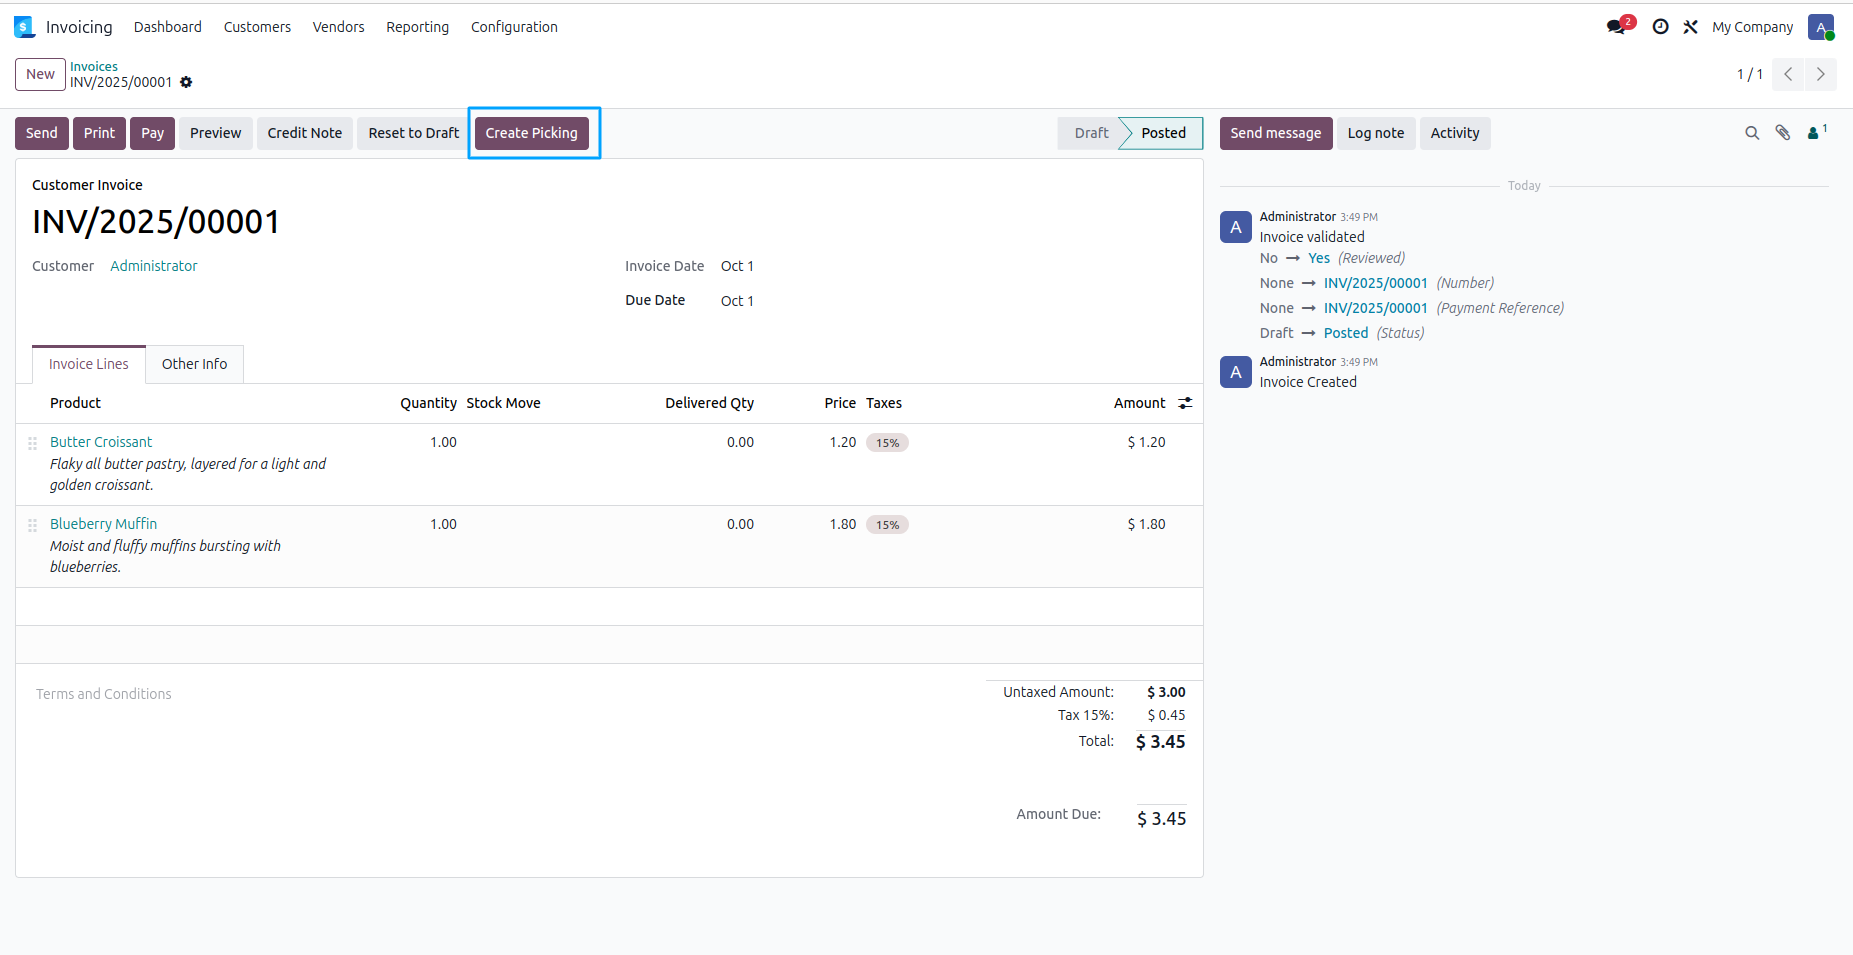Image resolution: width=1853 pixels, height=955 pixels.
Task: Click the Amount Due value $ 3.45
Action: (1161, 819)
